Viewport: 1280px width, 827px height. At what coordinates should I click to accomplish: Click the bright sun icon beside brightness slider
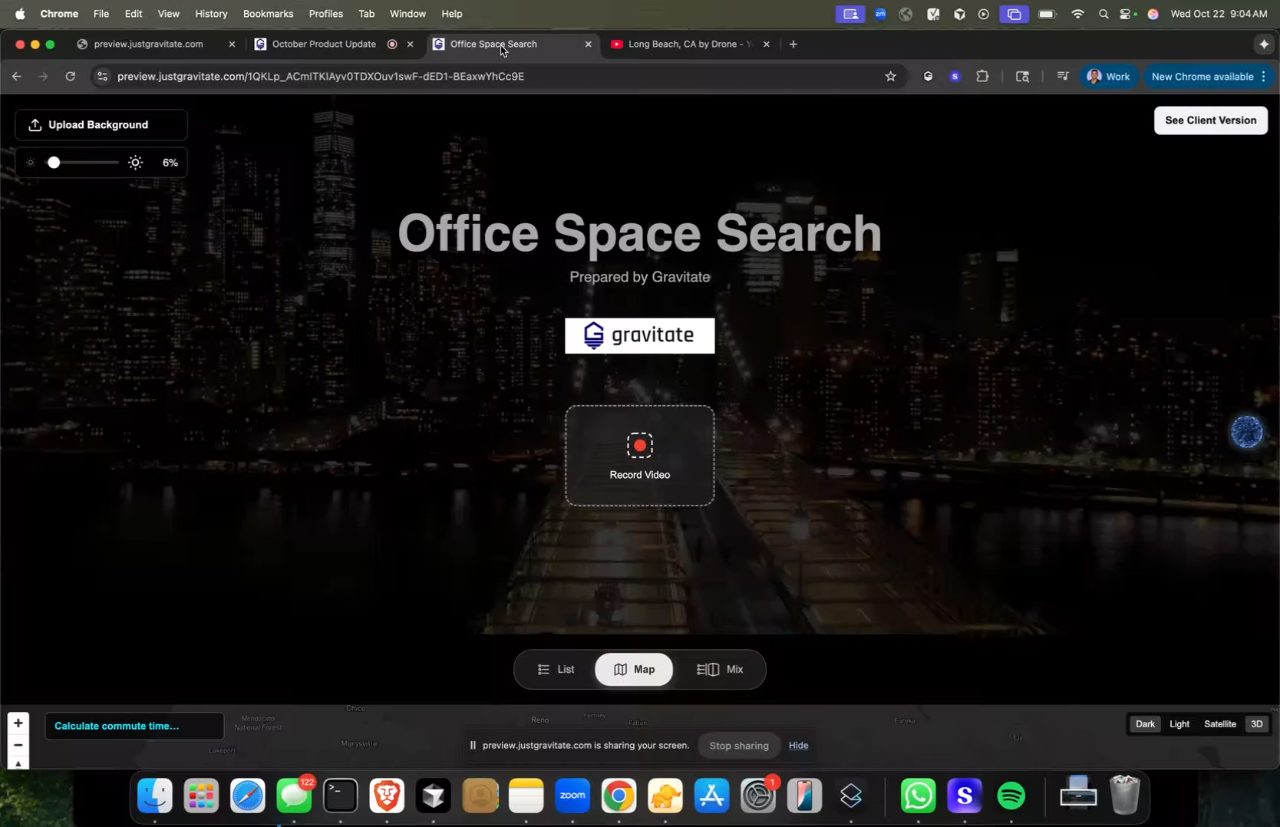pos(135,162)
